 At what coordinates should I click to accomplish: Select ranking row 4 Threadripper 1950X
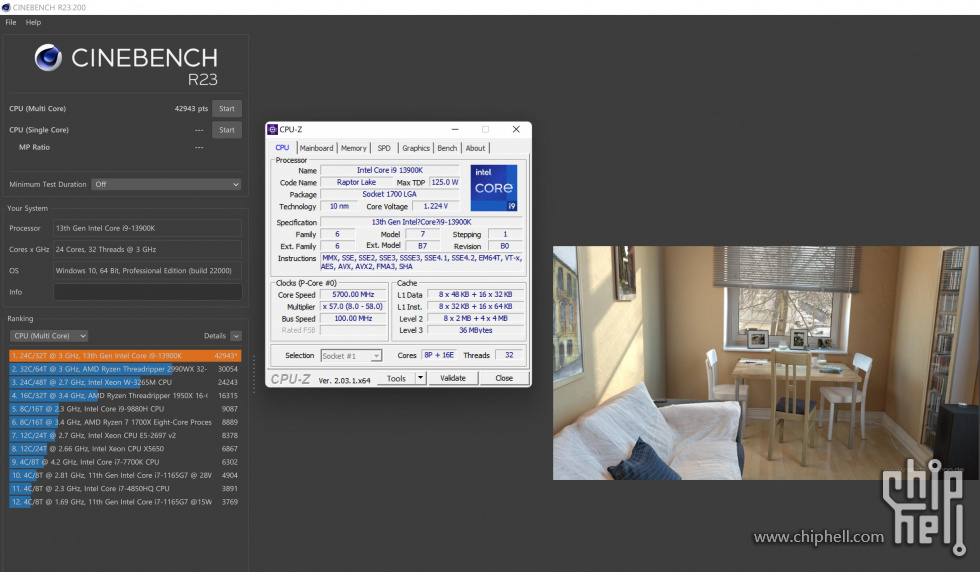point(125,396)
